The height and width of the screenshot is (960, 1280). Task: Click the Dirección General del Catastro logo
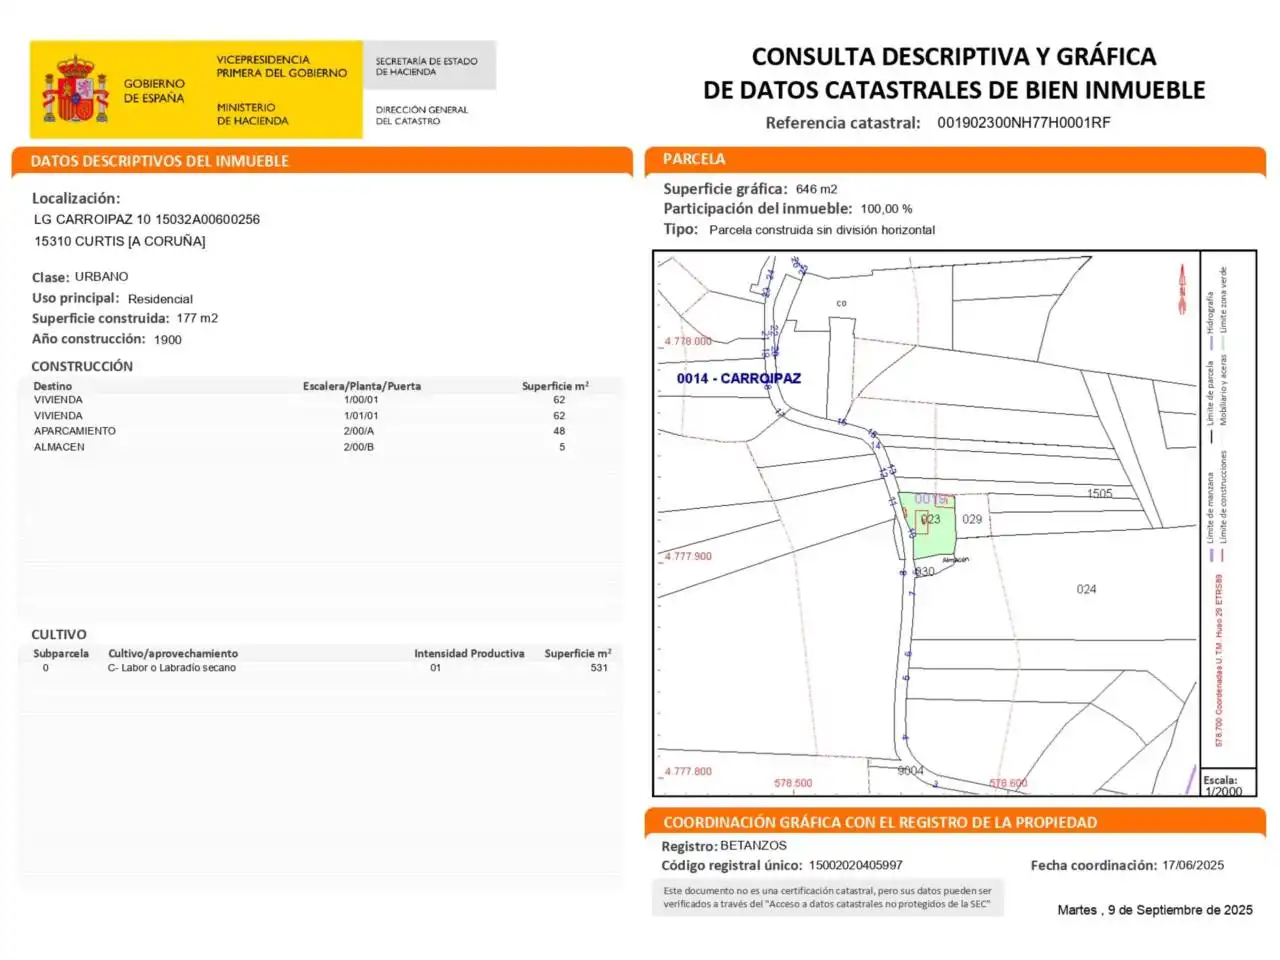421,115
